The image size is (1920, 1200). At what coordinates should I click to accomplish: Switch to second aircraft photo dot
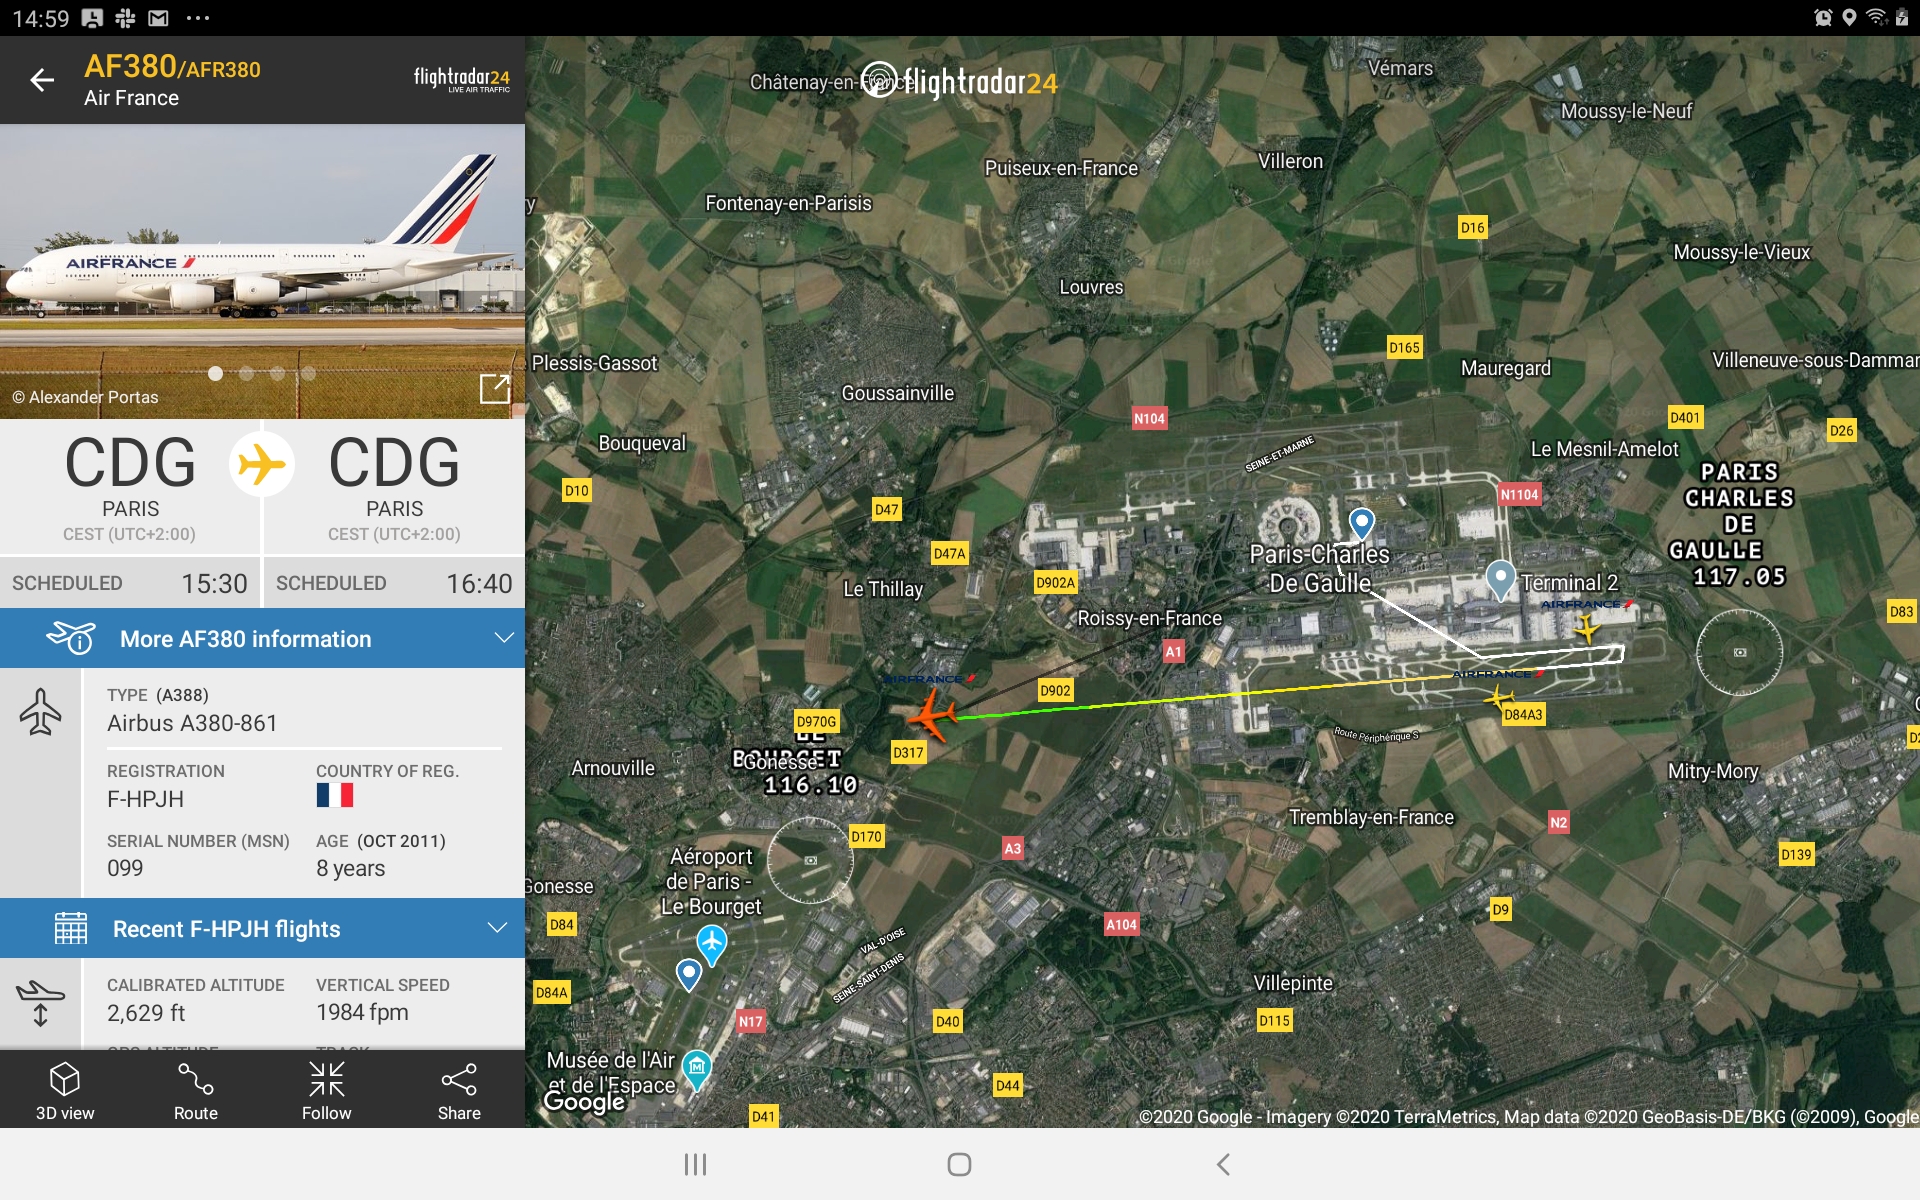tap(246, 373)
